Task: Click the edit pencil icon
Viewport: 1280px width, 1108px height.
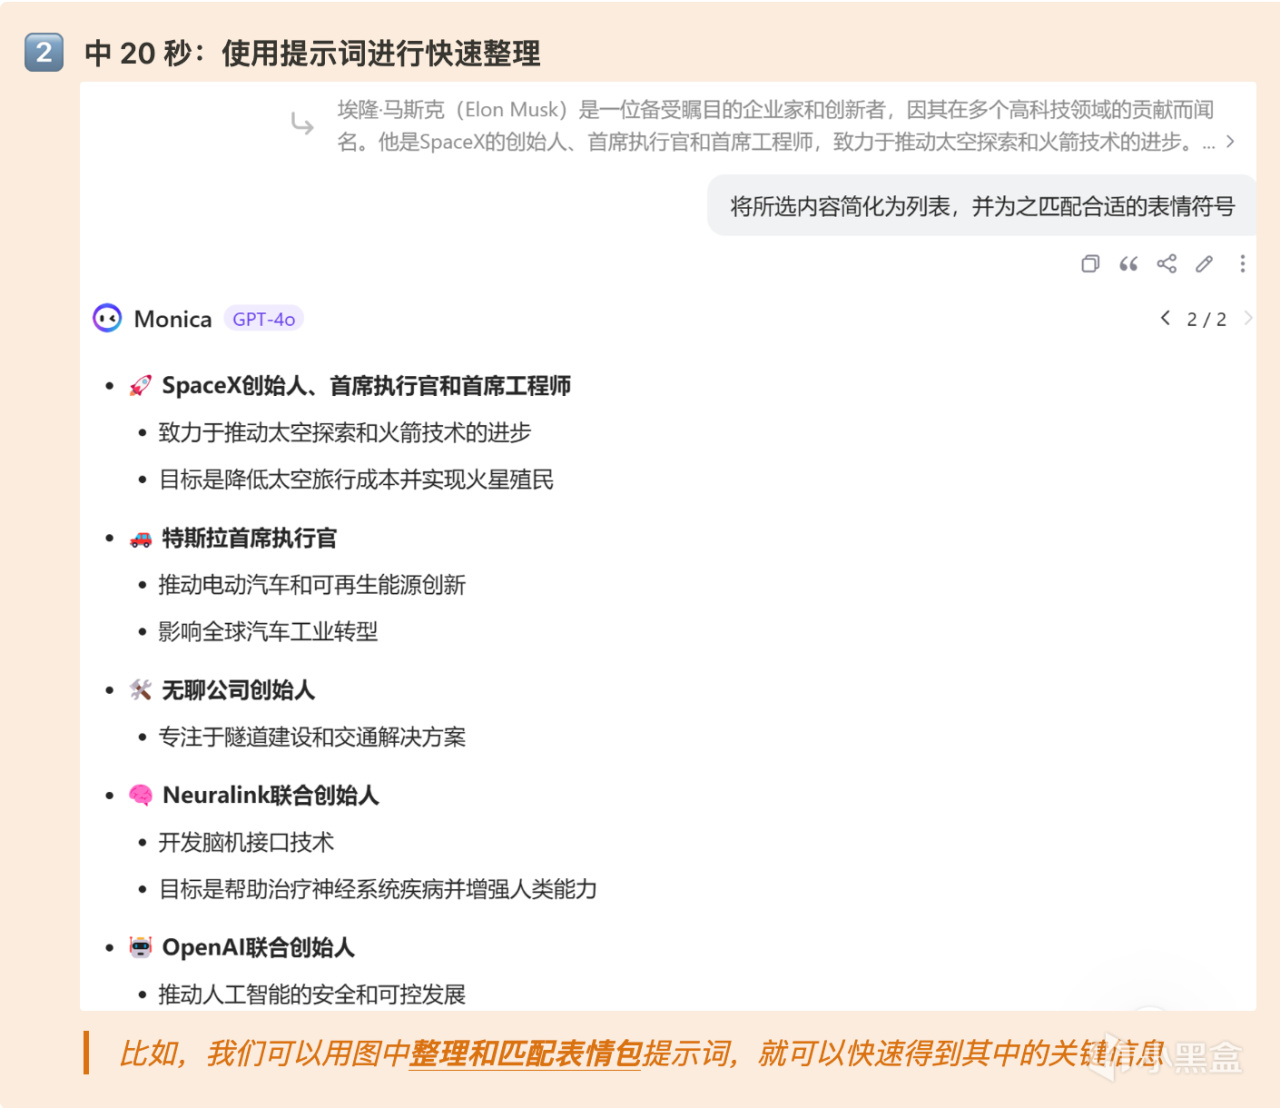Action: (x=1204, y=264)
